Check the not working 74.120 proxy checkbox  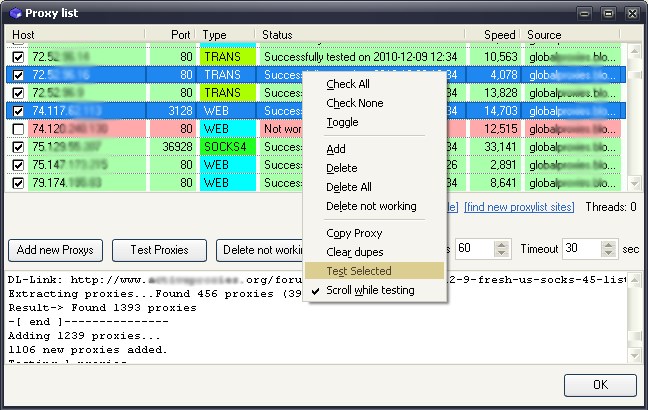click(x=18, y=129)
